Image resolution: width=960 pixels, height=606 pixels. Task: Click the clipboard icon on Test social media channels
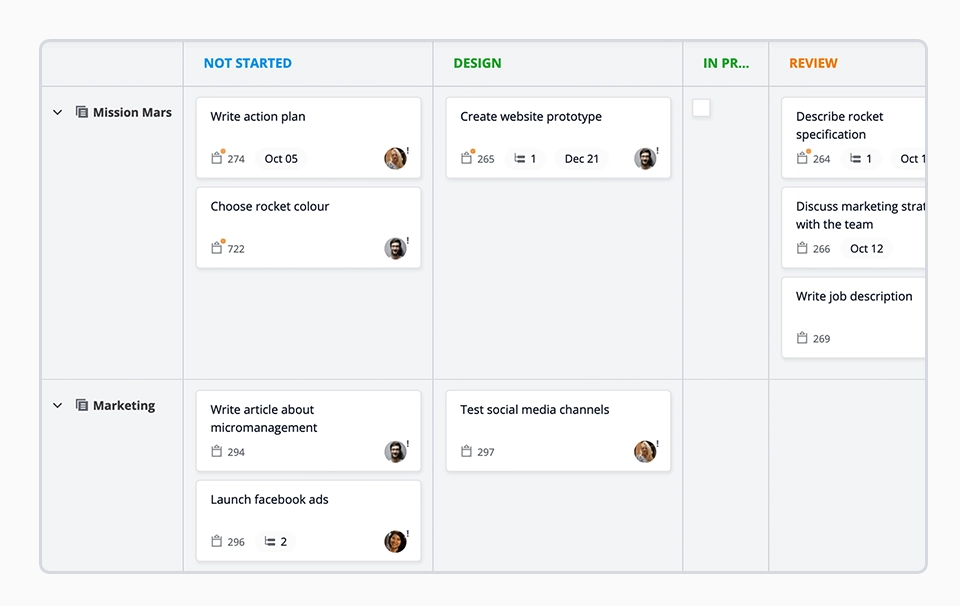465,451
